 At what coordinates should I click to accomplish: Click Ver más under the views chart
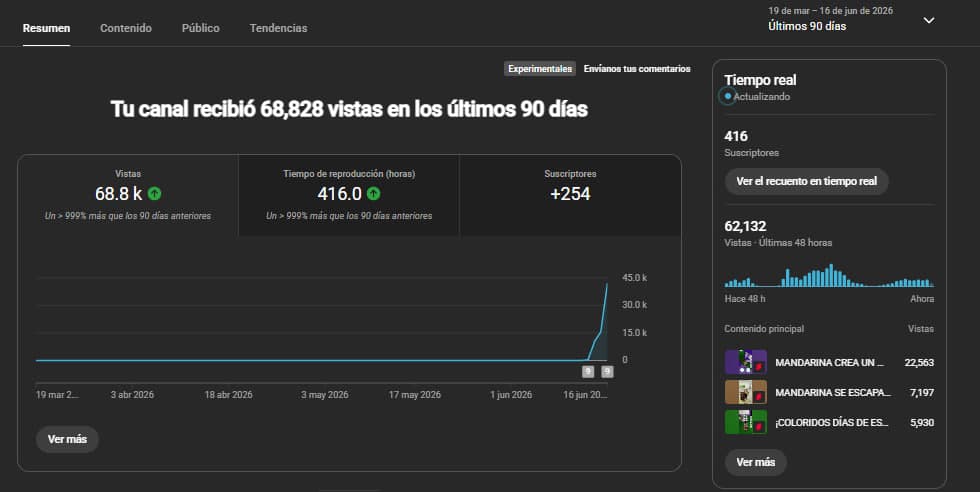(x=68, y=439)
